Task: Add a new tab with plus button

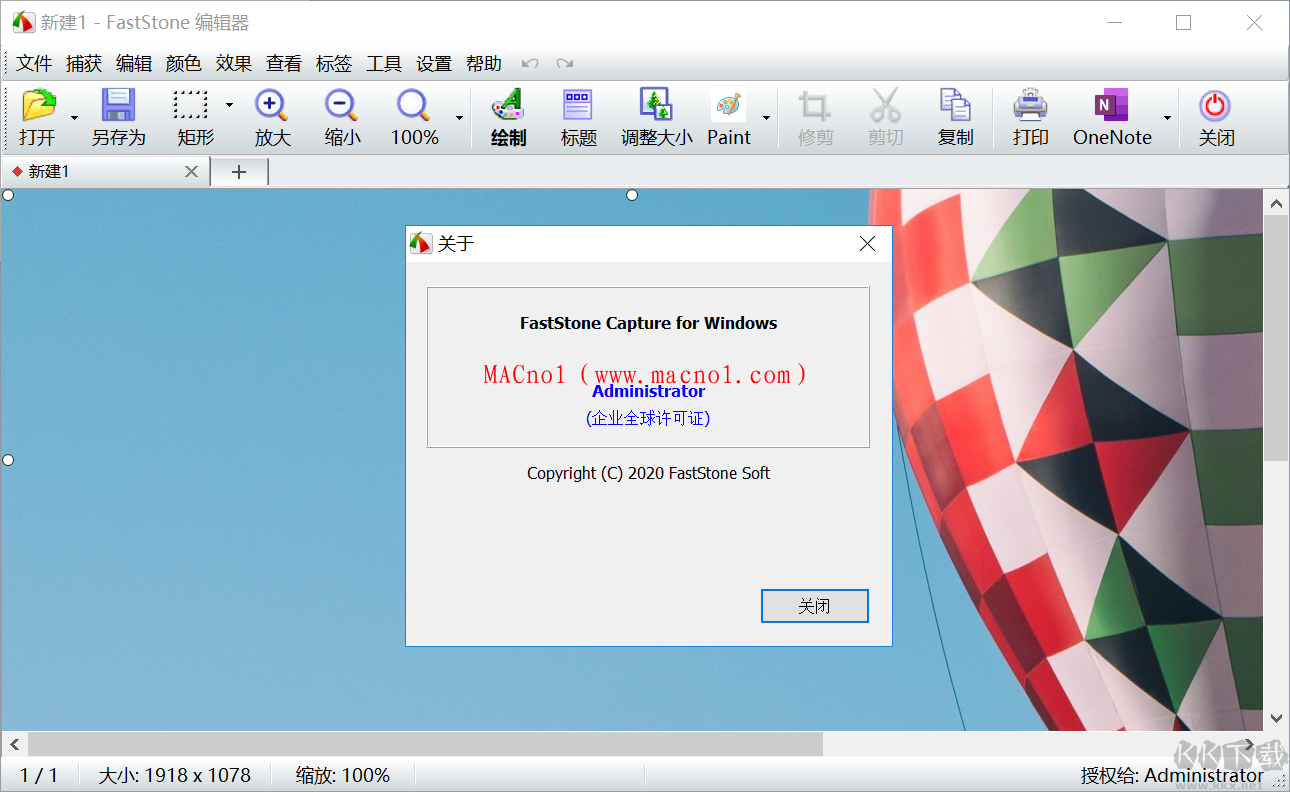Action: pyautogui.click(x=239, y=172)
